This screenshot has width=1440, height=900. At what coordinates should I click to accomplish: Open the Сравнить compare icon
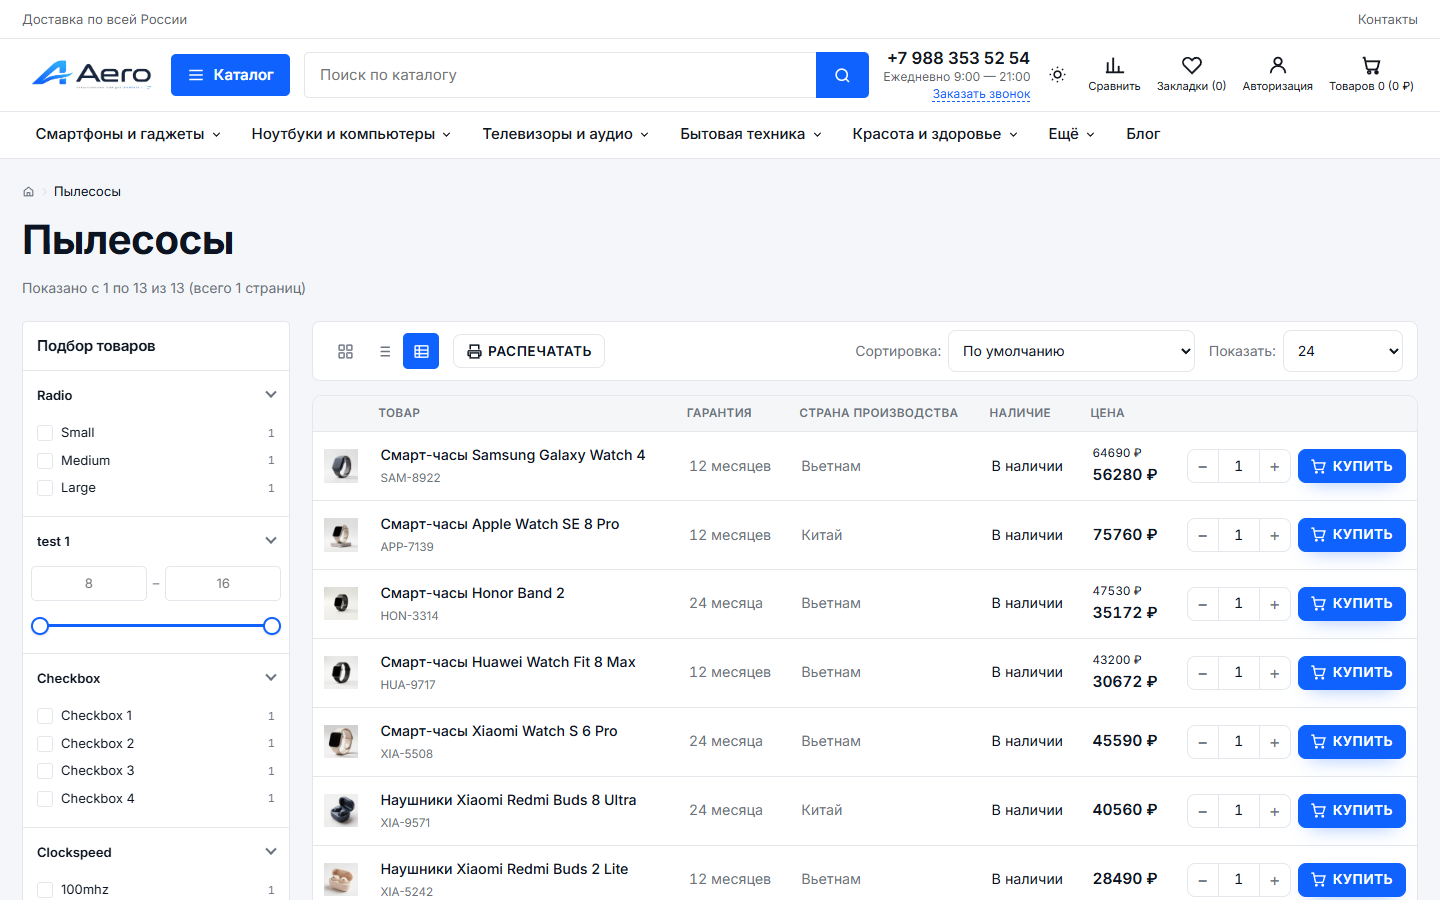(x=1114, y=75)
